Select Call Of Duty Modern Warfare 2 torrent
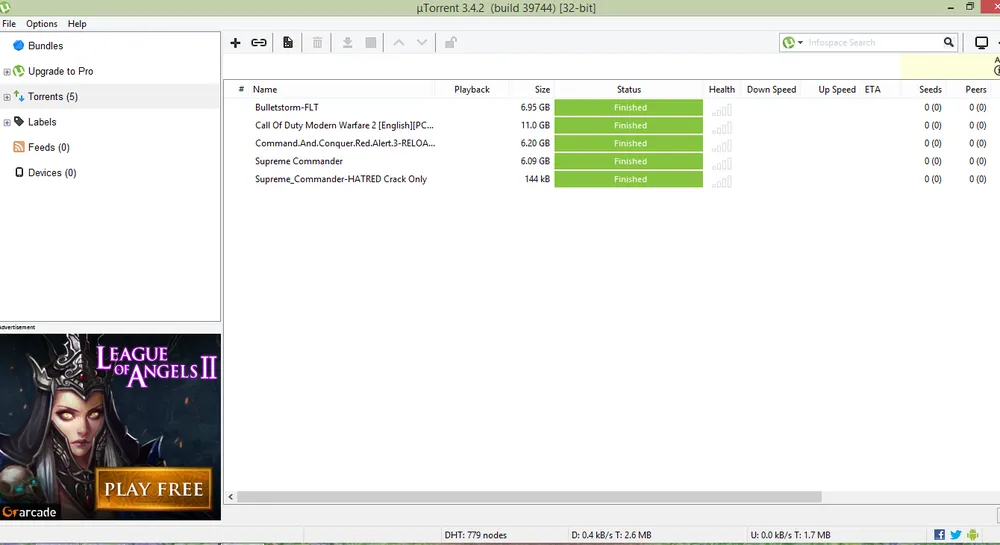Viewport: 1000px width, 545px height. point(344,126)
